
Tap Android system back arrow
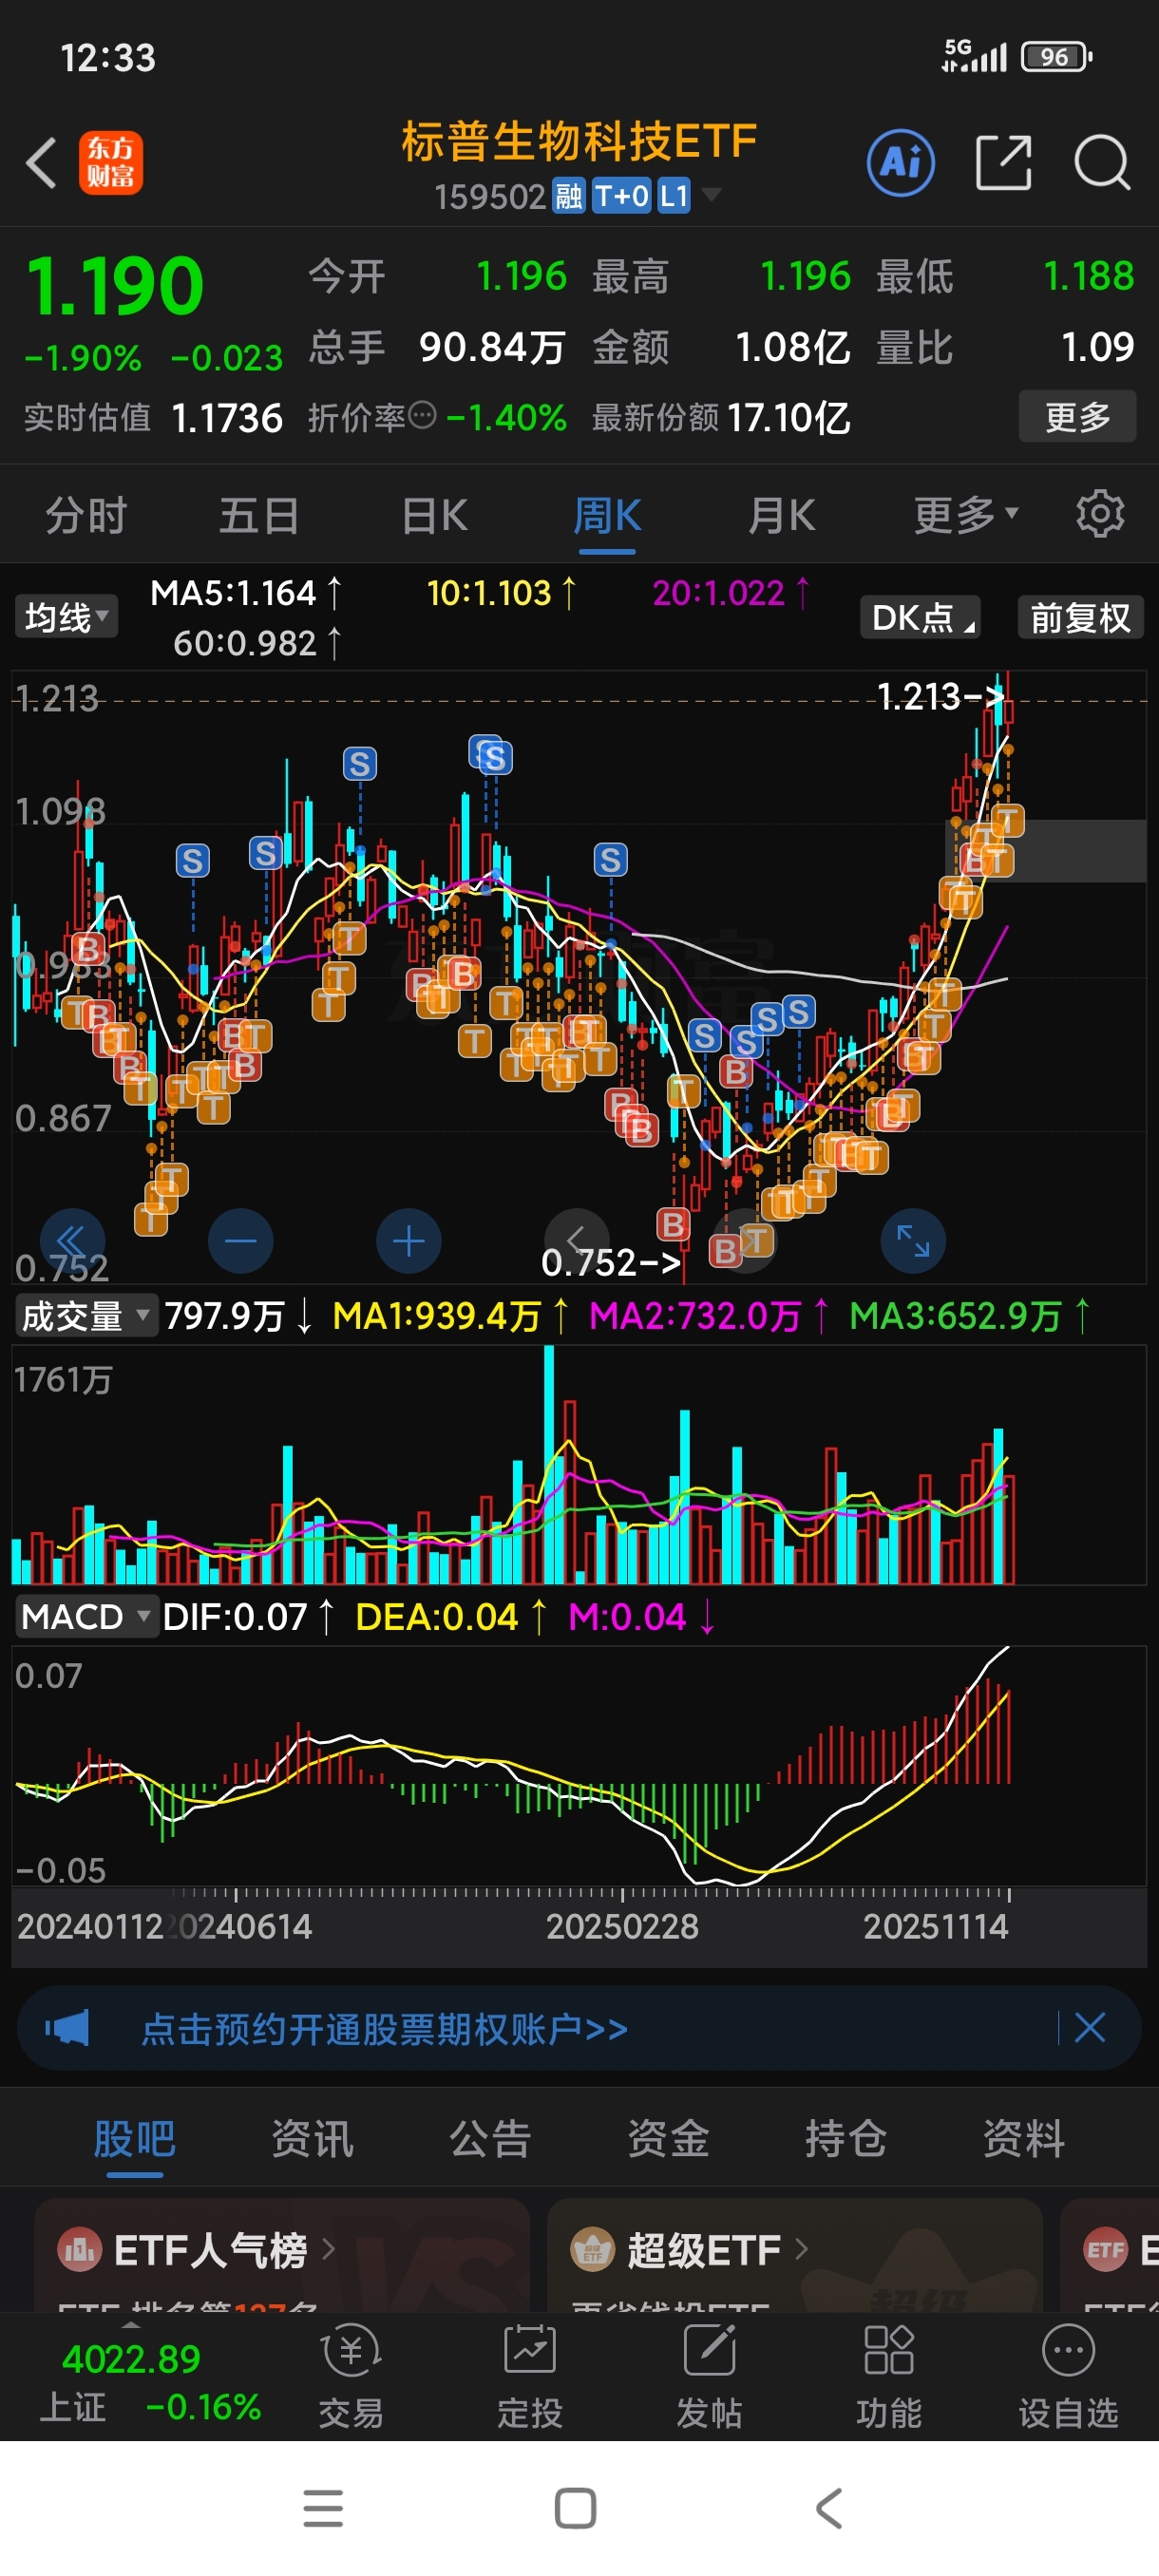pyautogui.click(x=829, y=2508)
